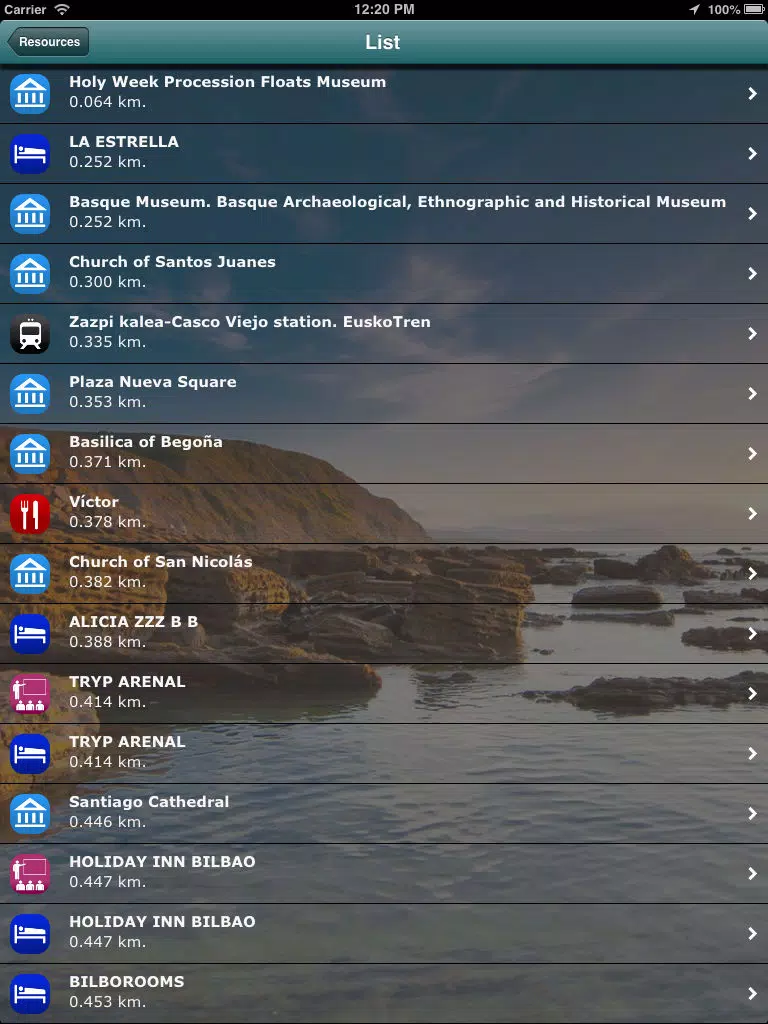The width and height of the screenshot is (768, 1024).
Task: Tap the pink meeting-room icon beside HOLIDAY INN BILBAO
Action: point(30,874)
